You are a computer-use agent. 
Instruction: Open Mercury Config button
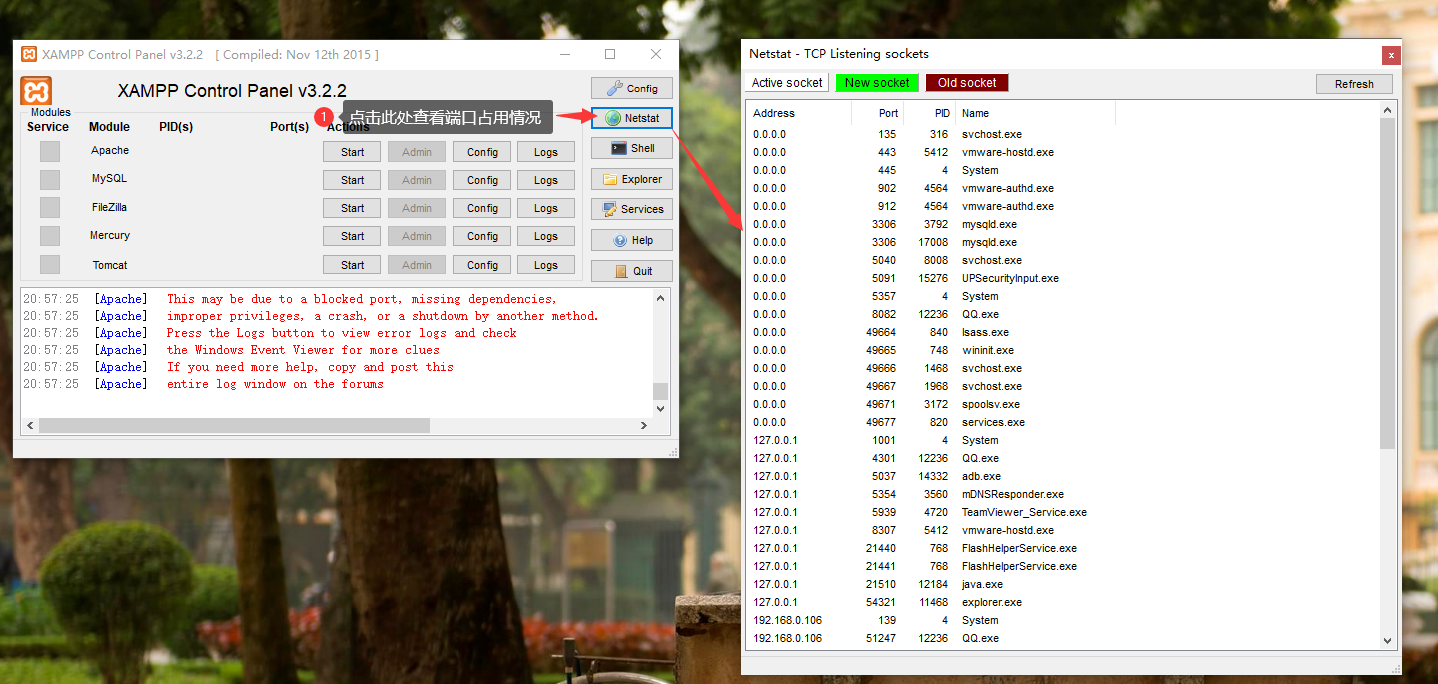point(482,236)
